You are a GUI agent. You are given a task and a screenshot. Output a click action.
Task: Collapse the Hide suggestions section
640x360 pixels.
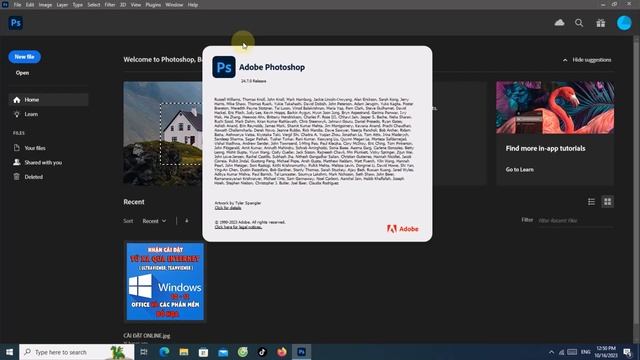pyautogui.click(x=587, y=60)
